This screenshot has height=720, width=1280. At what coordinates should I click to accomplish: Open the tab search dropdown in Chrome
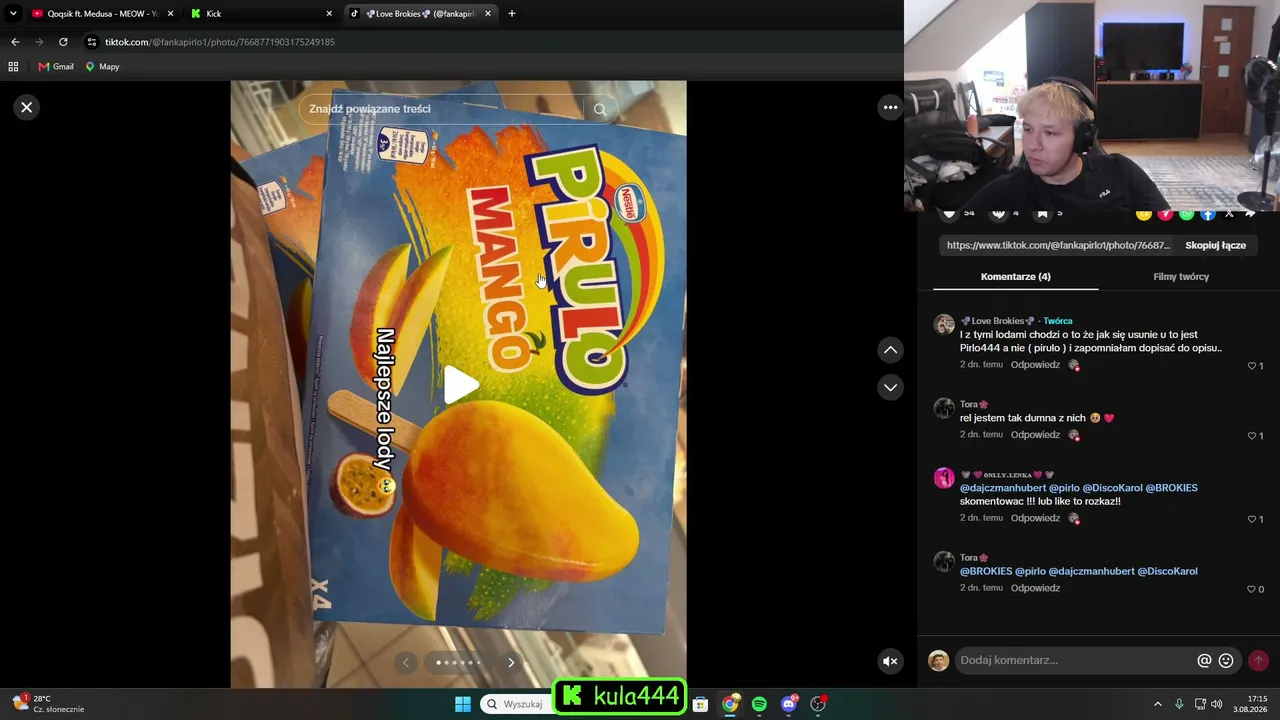pos(13,14)
